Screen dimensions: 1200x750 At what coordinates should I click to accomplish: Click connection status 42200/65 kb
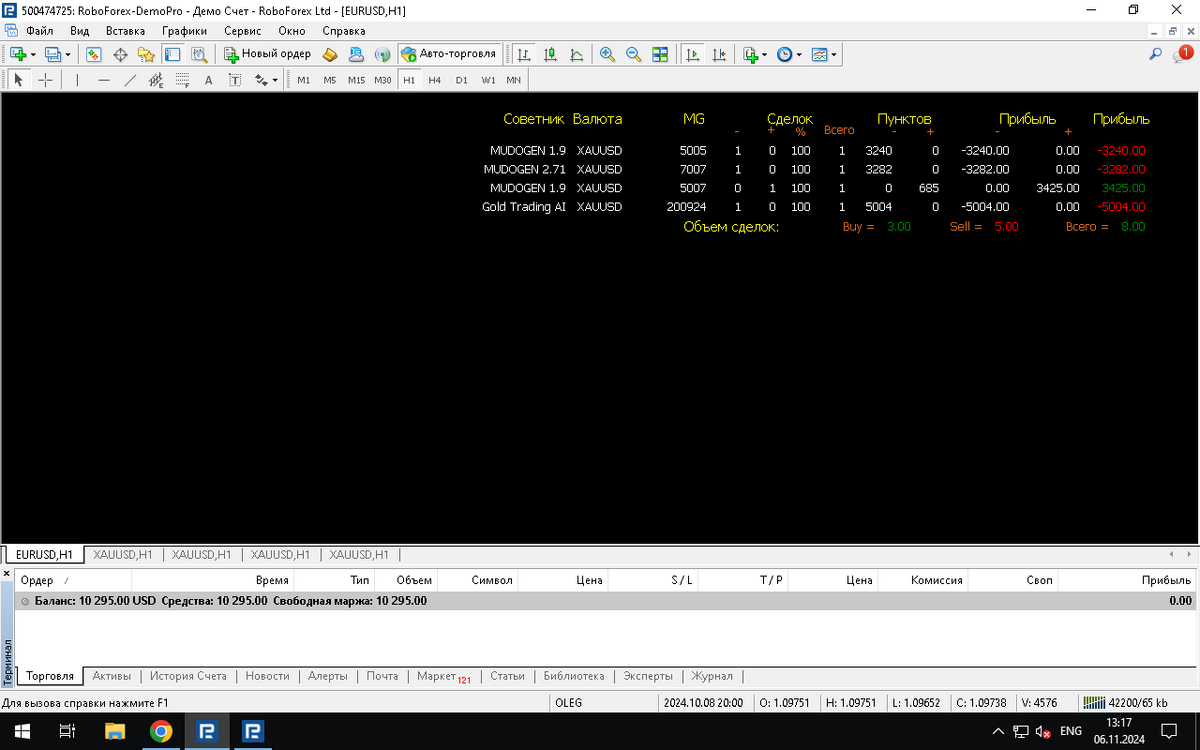click(1127, 703)
